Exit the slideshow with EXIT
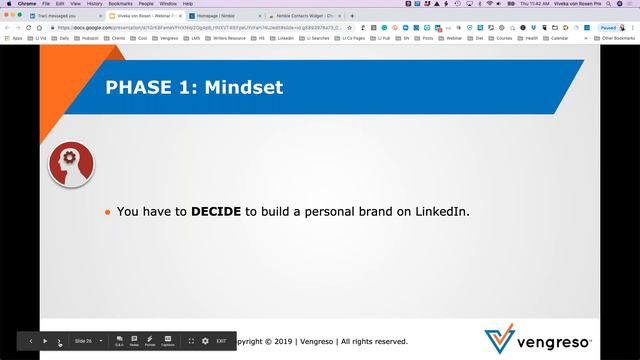 221,341
